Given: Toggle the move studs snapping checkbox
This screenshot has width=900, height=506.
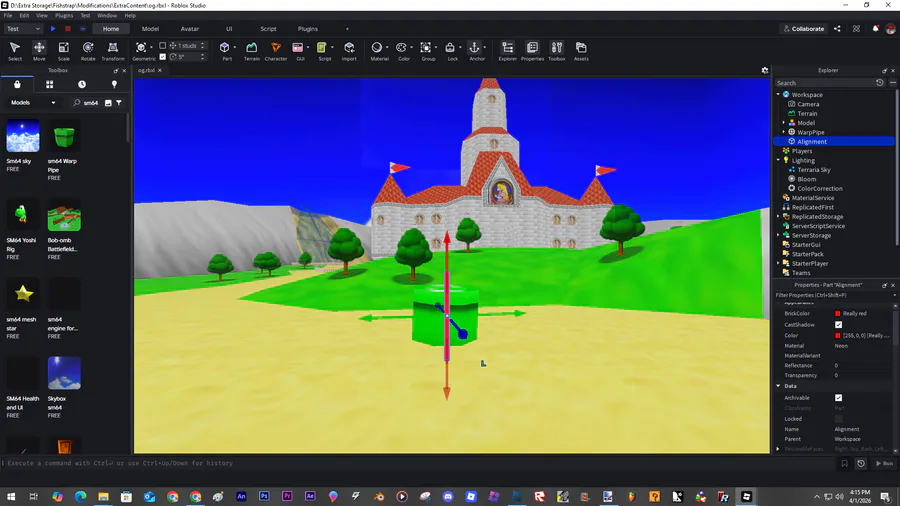Looking at the screenshot, I should click(x=162, y=45).
